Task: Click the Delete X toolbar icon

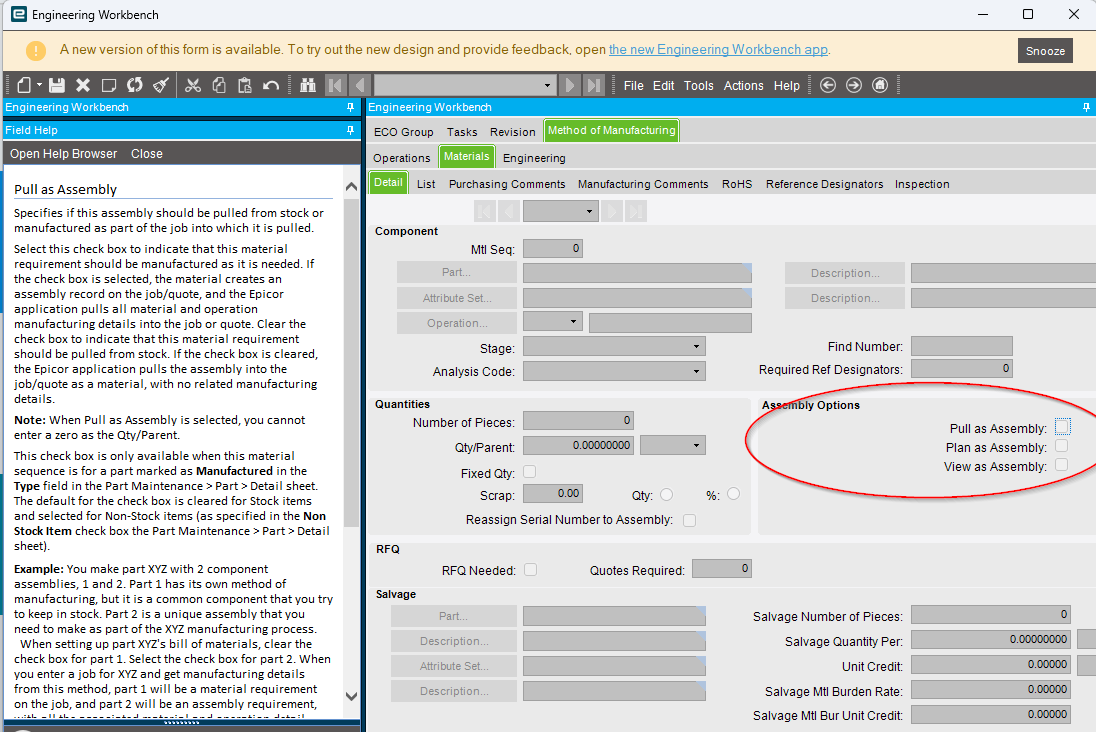Action: click(82, 85)
